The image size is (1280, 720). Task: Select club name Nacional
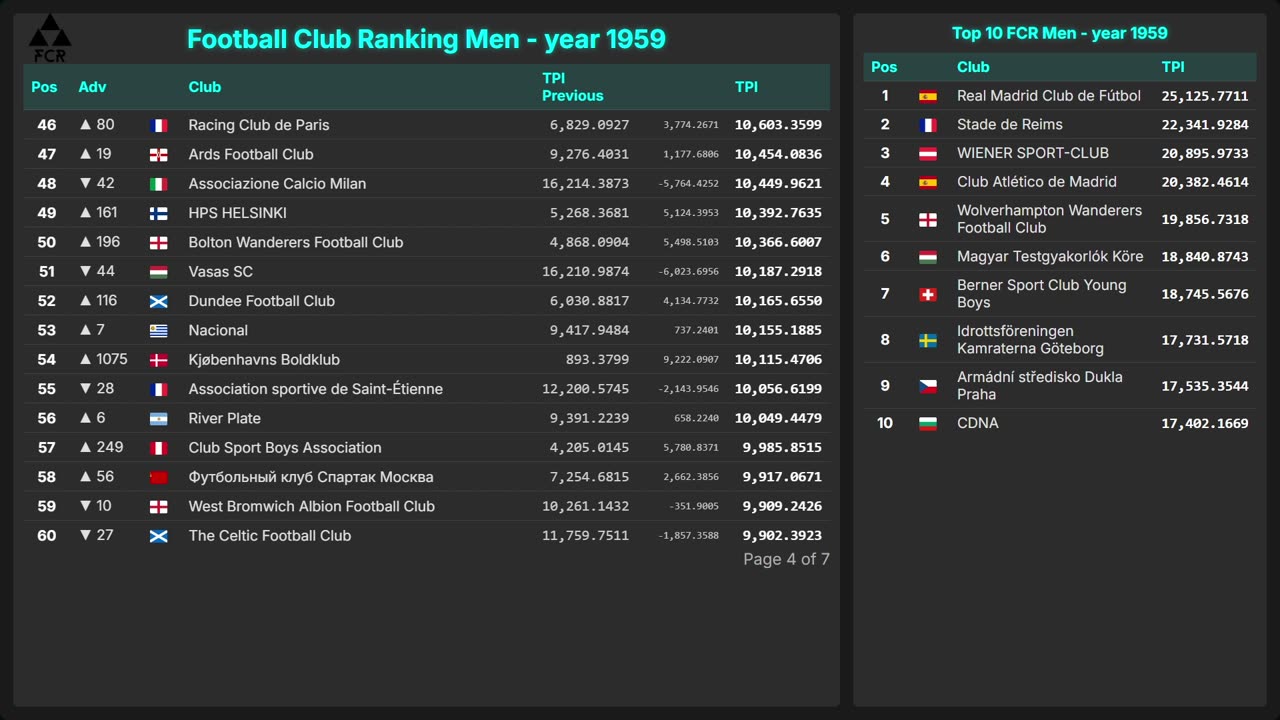pyautogui.click(x=218, y=330)
